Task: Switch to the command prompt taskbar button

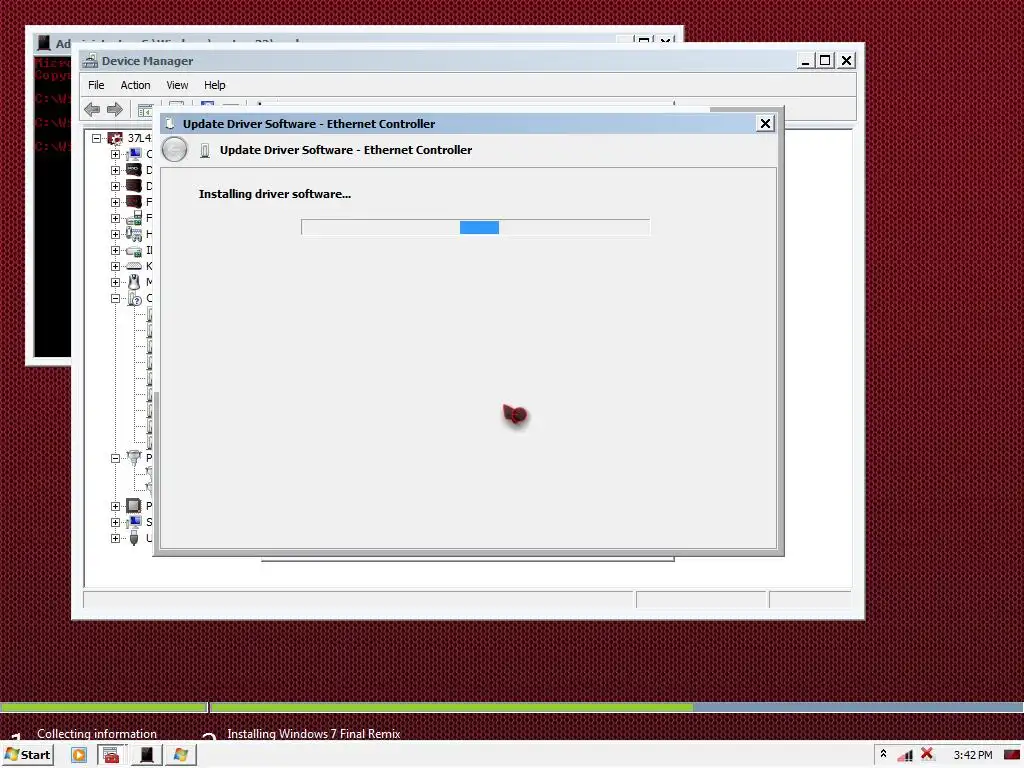Action: click(x=146, y=755)
